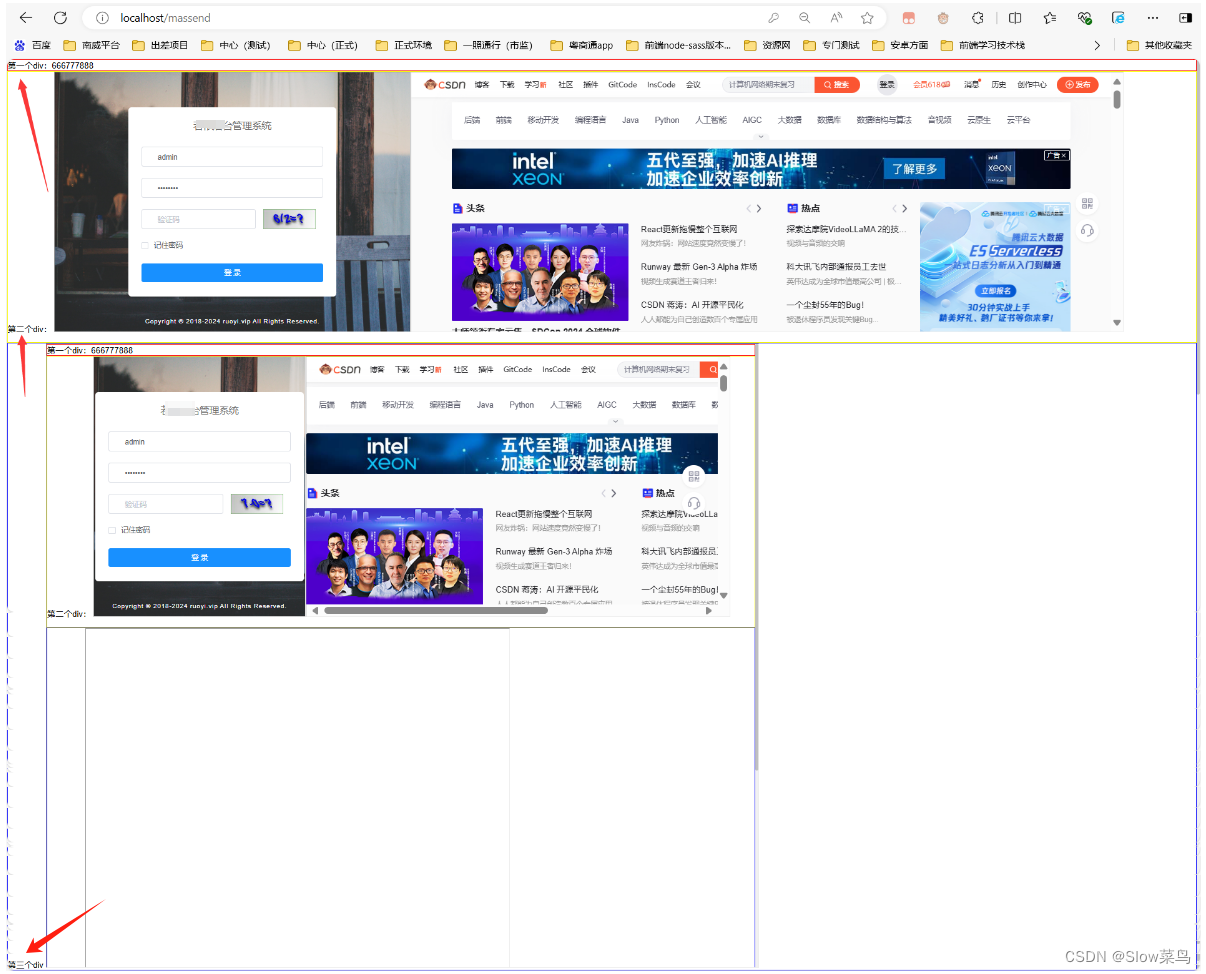The image size is (1206, 974).
Task: Open the 出差项目 bookmark folder
Action: [160, 45]
